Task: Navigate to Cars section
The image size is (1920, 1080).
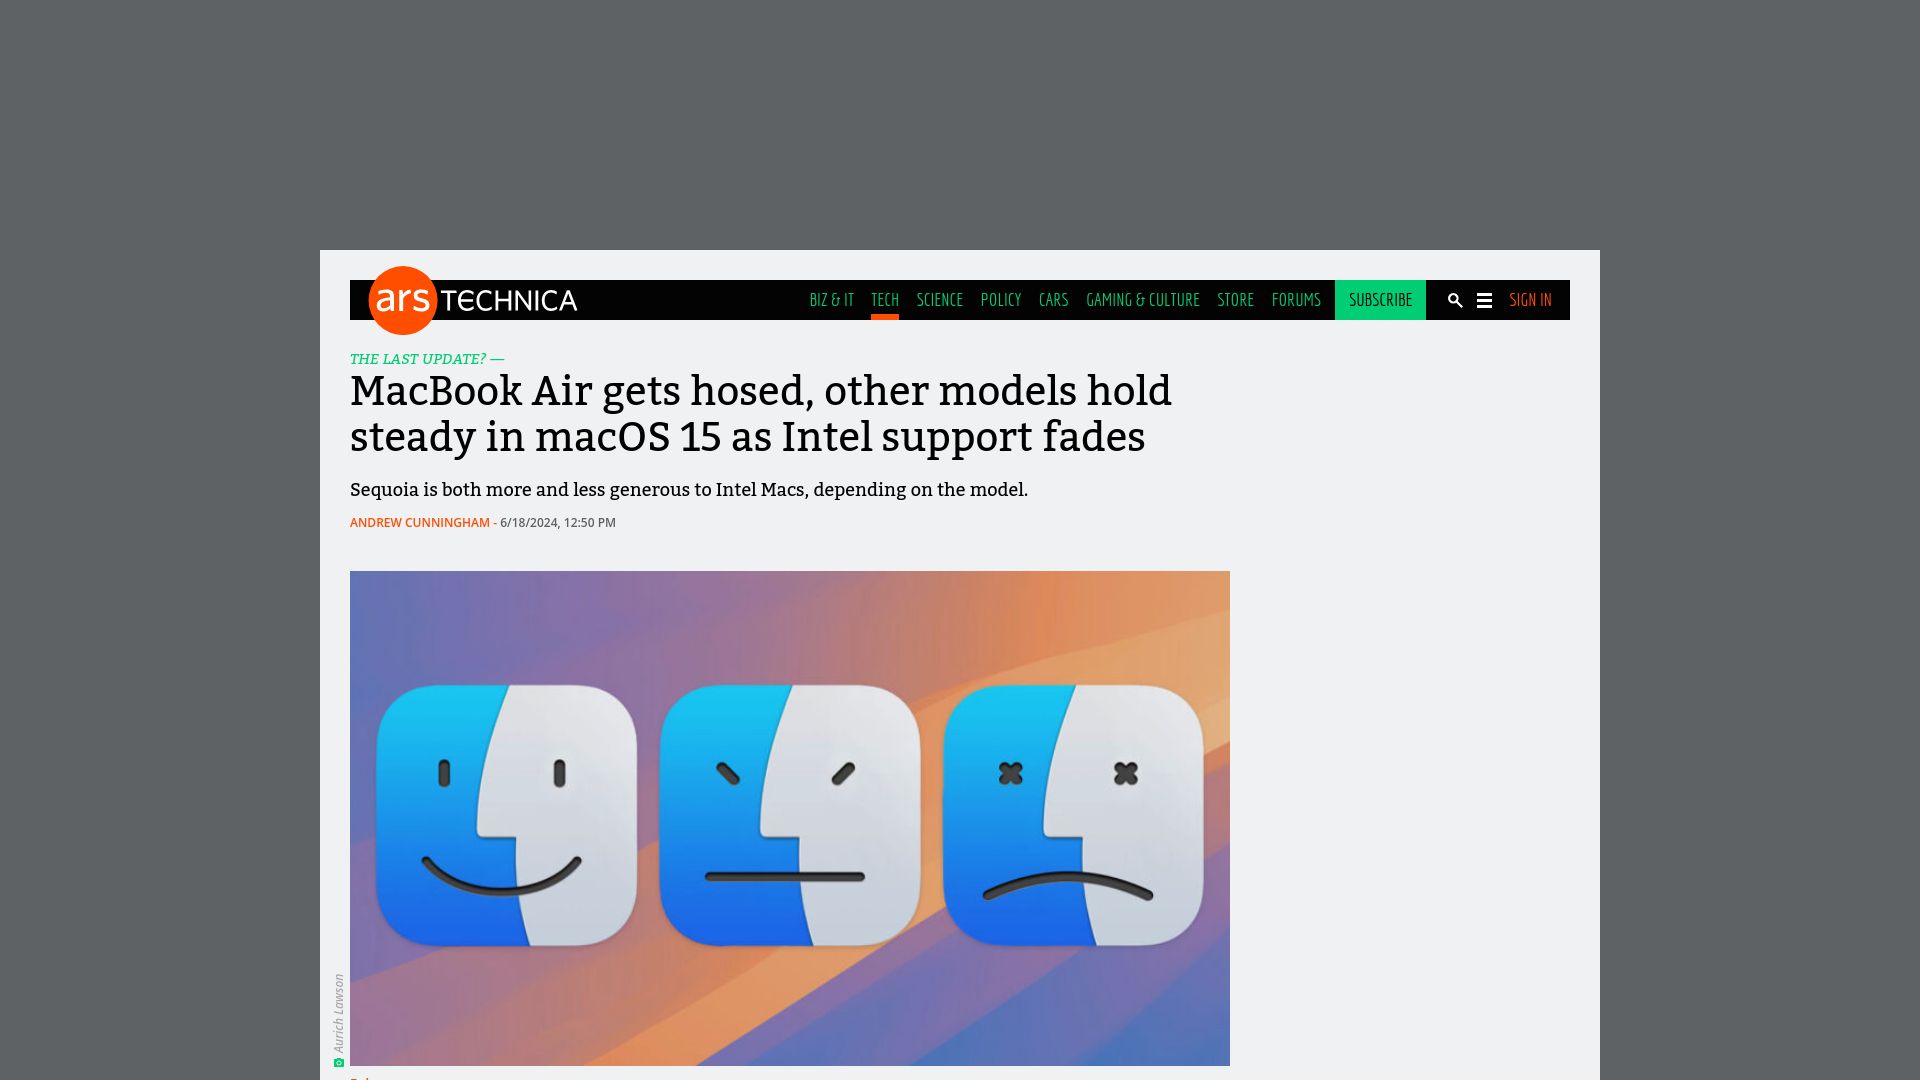Action: pyautogui.click(x=1053, y=300)
